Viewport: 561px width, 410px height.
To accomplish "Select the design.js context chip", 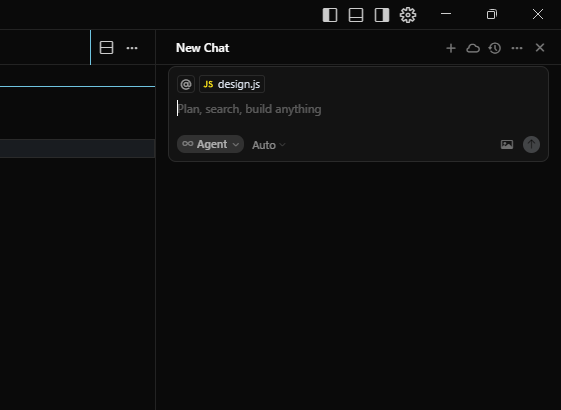I will (x=232, y=84).
